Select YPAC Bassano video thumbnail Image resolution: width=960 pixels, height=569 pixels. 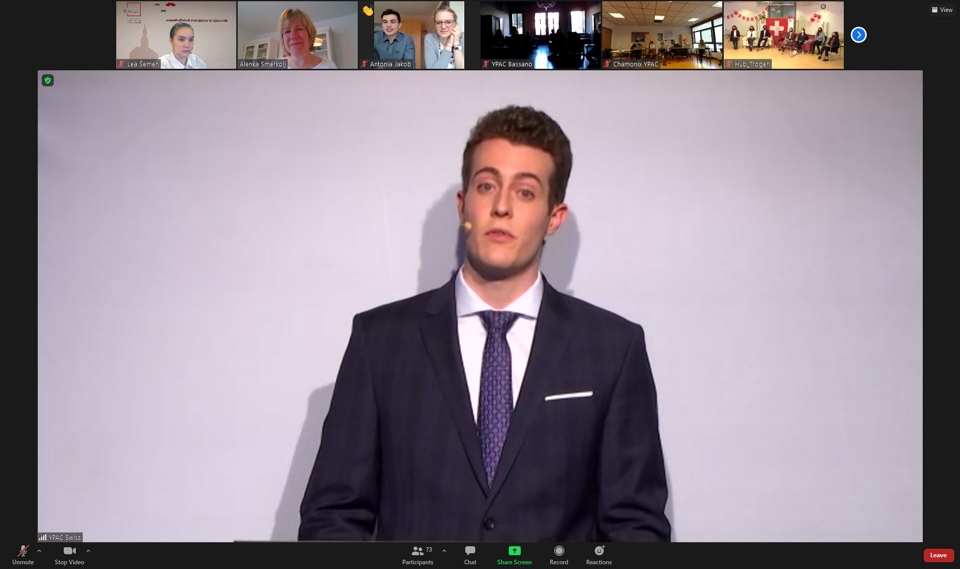click(x=541, y=35)
